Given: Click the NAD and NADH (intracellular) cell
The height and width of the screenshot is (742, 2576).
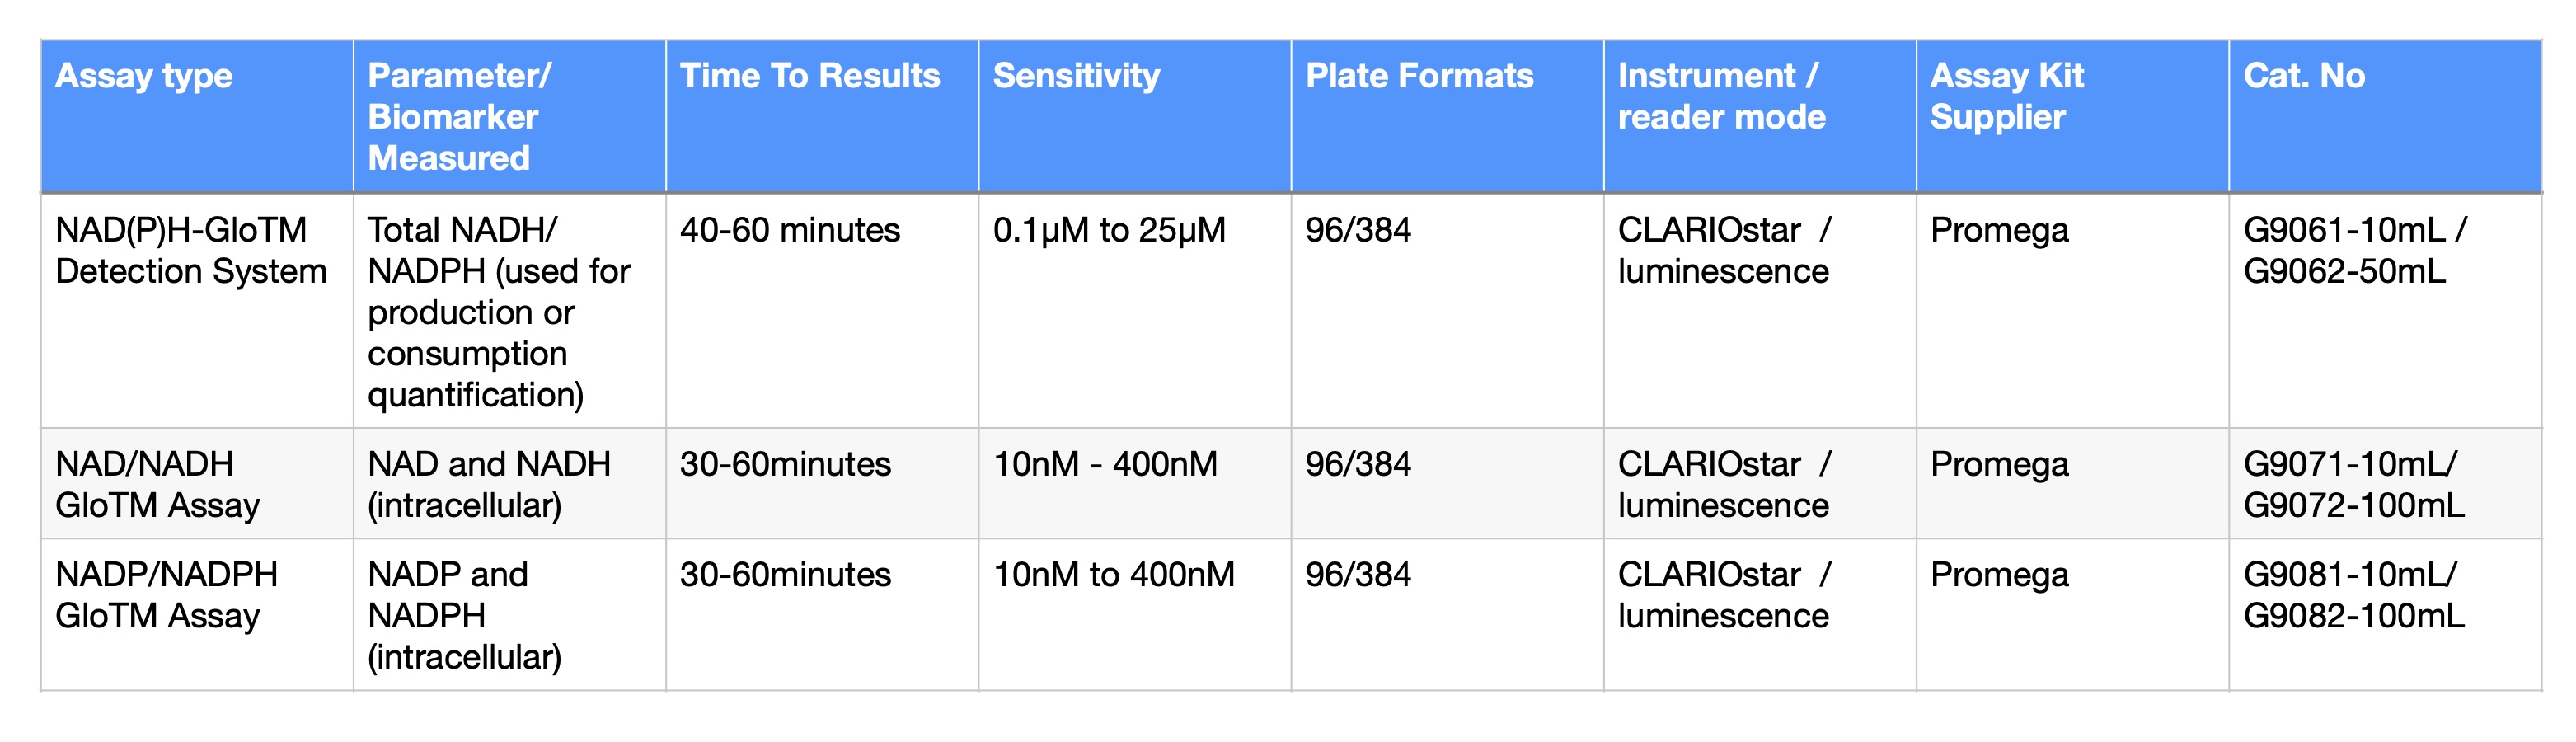Looking at the screenshot, I should tap(489, 484).
